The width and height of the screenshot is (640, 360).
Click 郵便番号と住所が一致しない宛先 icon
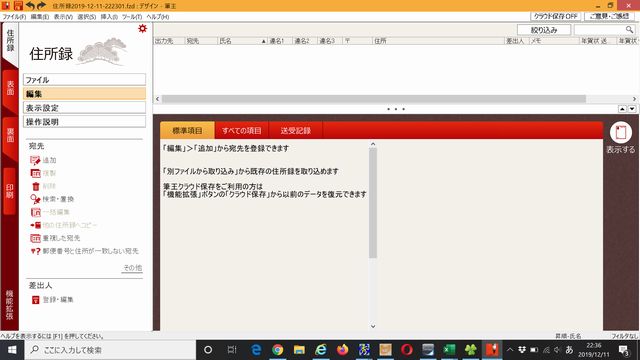coord(36,251)
